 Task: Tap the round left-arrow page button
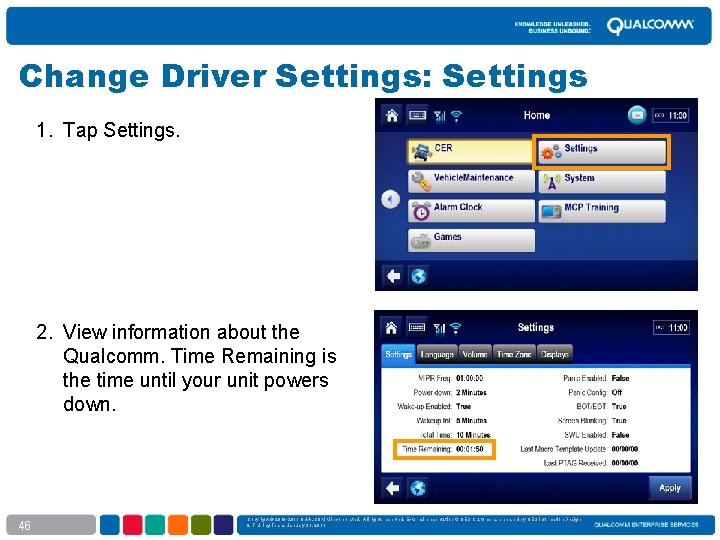[391, 200]
